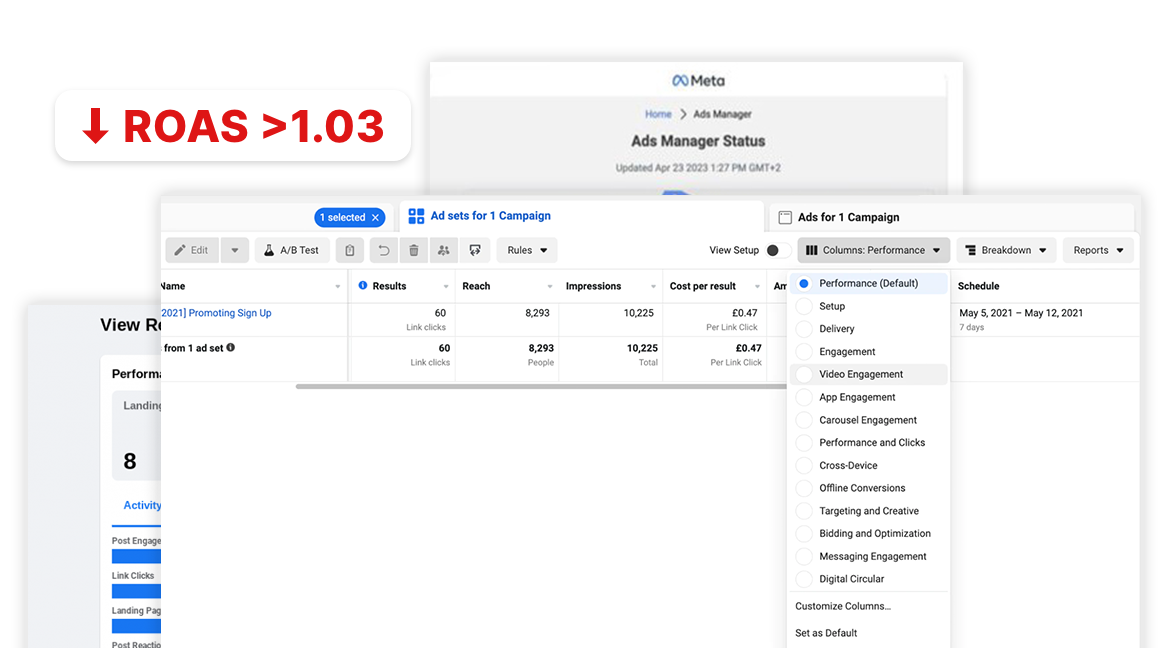Click the export share icon in toolbar
This screenshot has width=1169, height=648.
point(475,251)
